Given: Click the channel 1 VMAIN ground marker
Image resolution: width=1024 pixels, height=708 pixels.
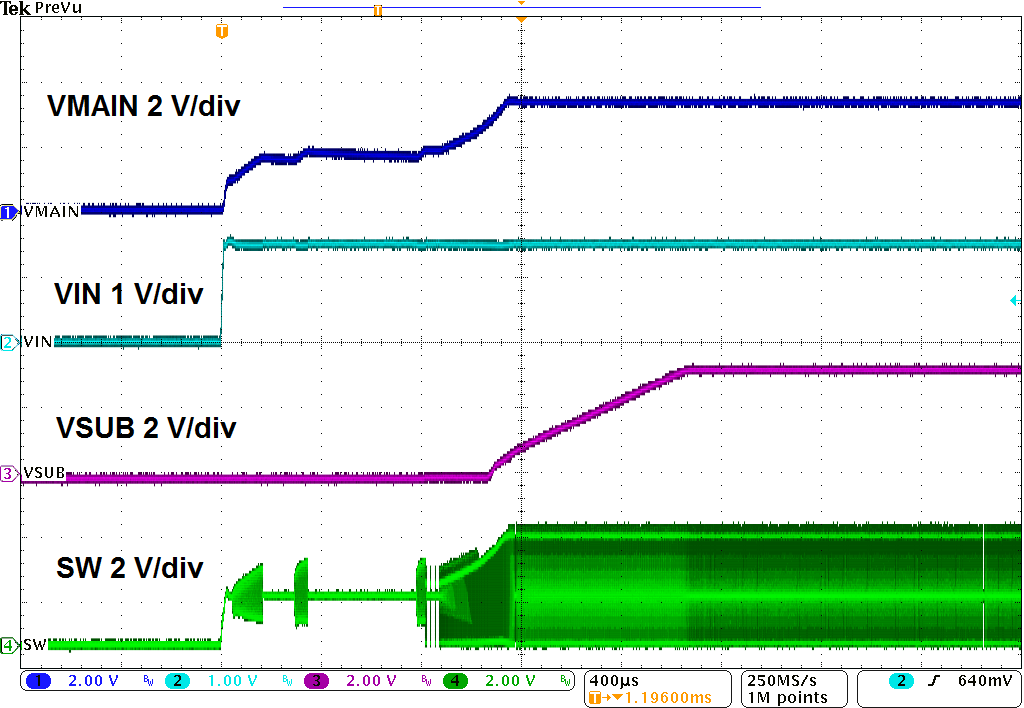Looking at the screenshot, I should [9, 212].
